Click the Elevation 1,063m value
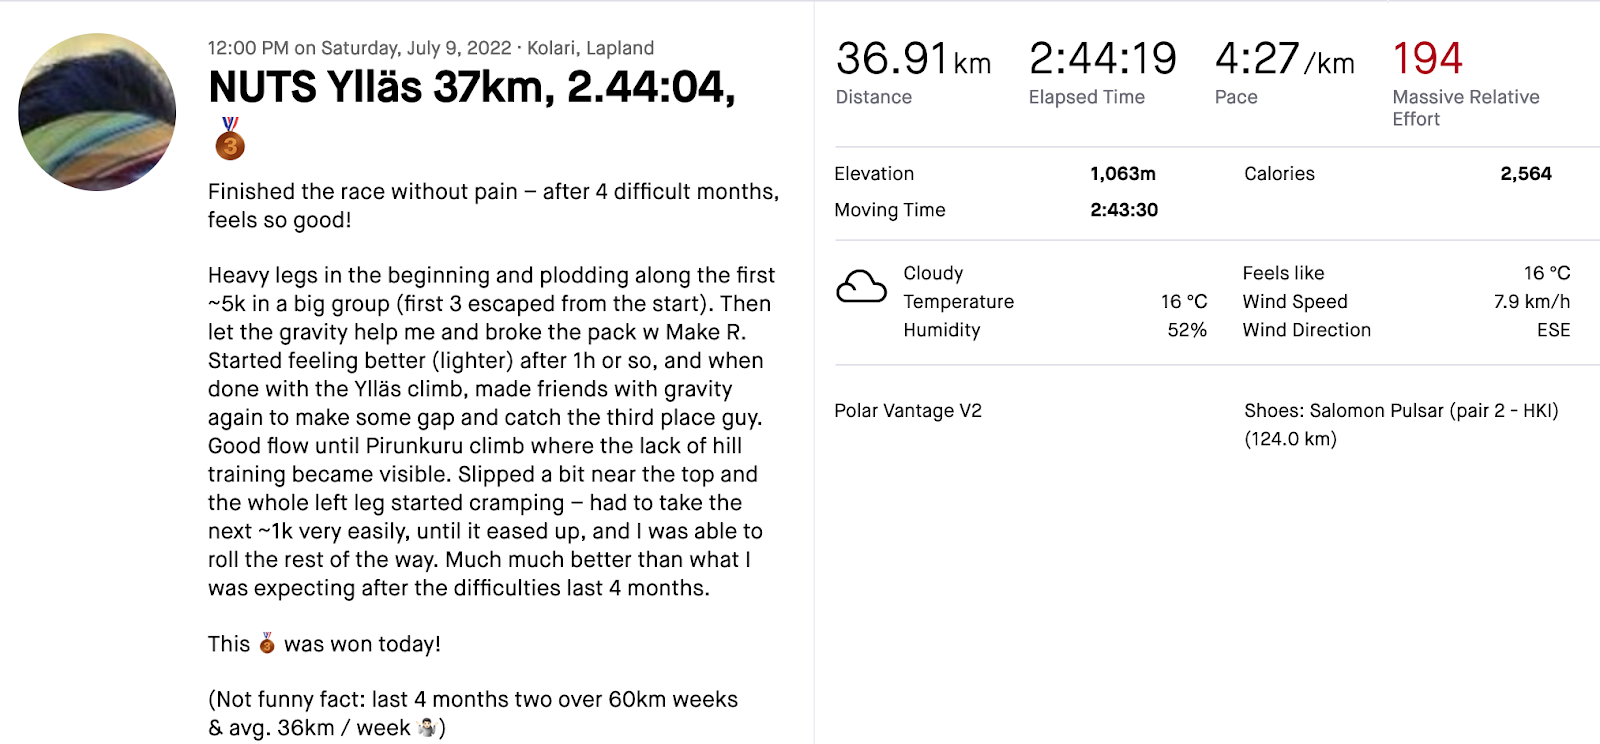The width and height of the screenshot is (1600, 744). (1123, 173)
